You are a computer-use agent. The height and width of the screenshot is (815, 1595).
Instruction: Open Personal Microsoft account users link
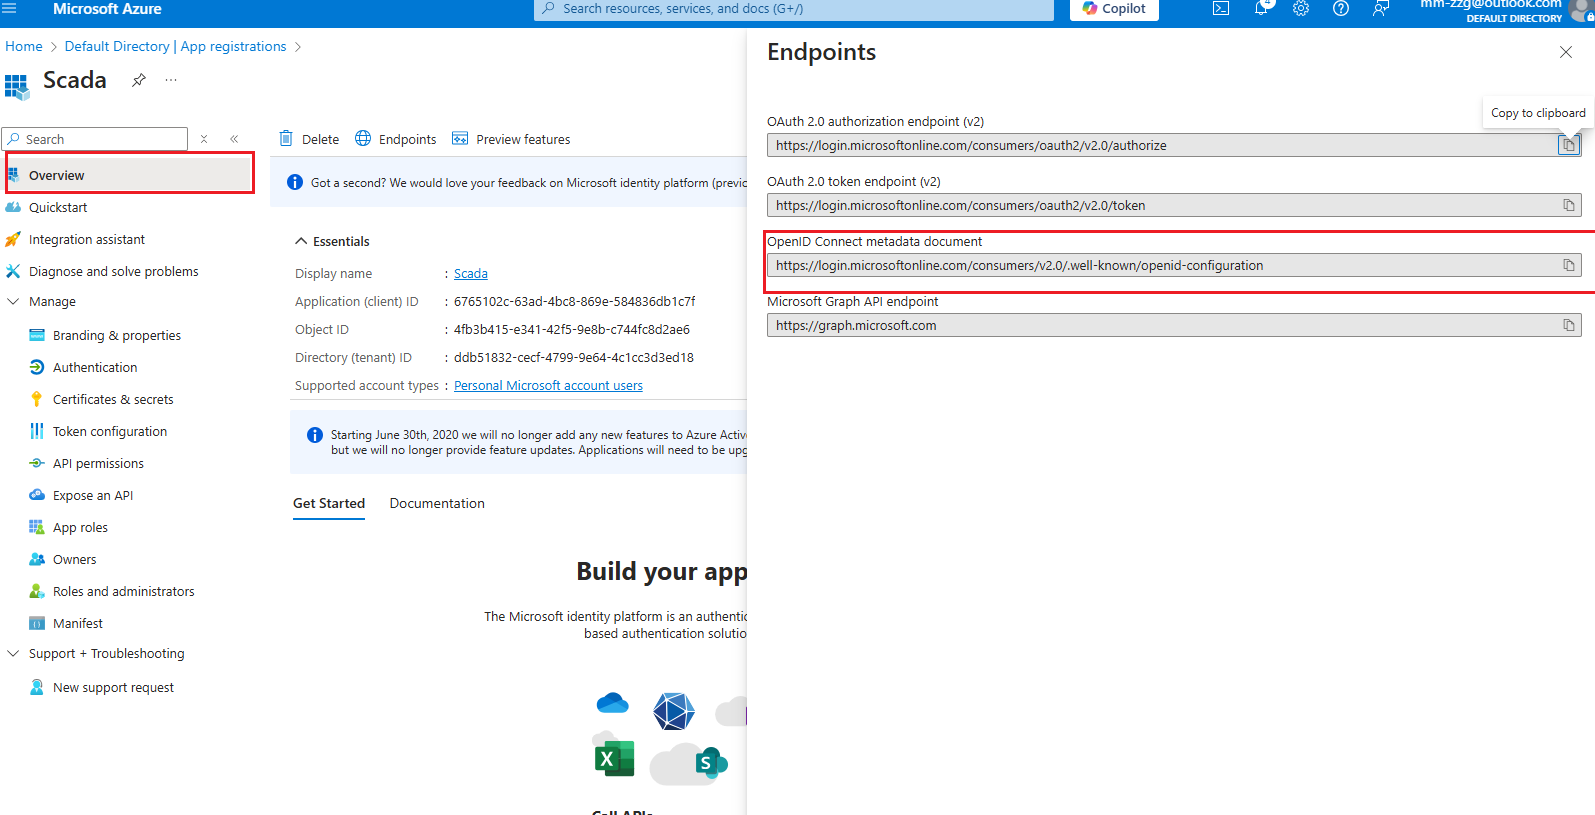point(548,386)
